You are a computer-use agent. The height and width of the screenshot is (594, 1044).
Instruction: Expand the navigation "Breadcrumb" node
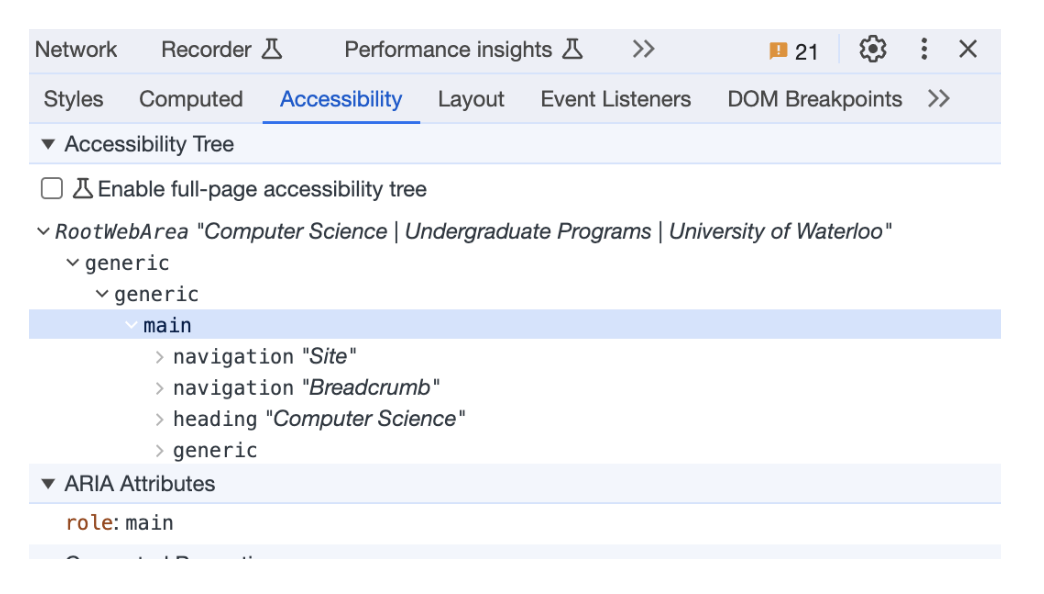160,388
